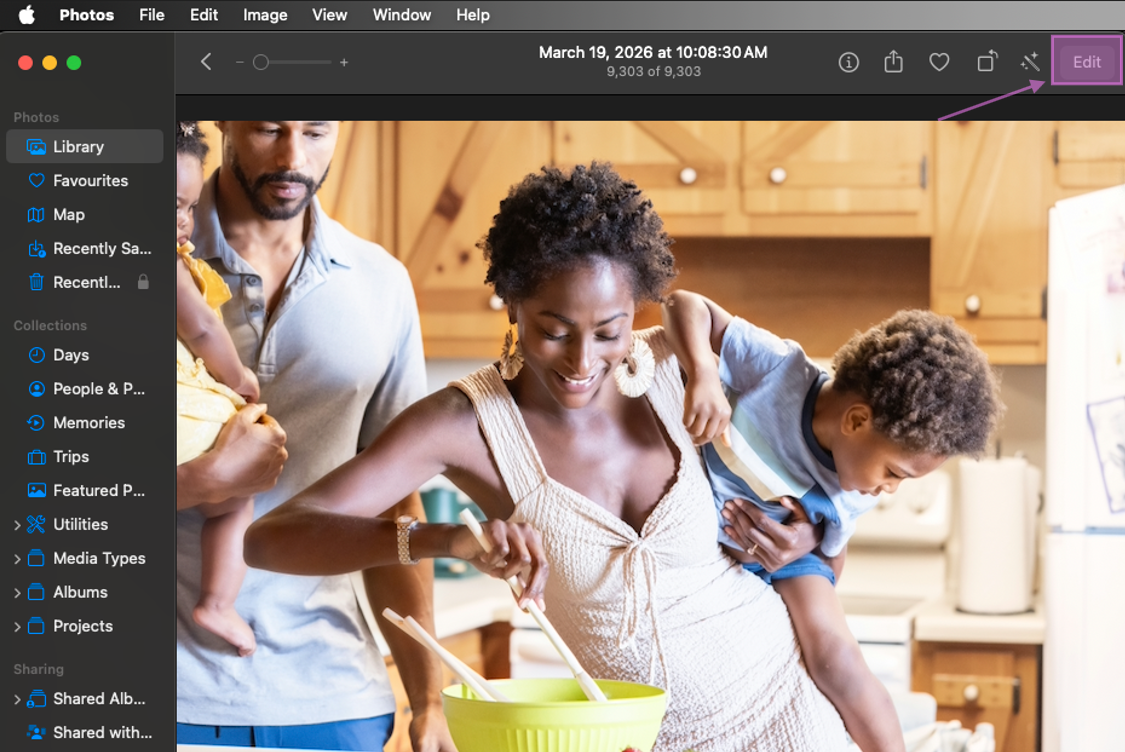Image resolution: width=1125 pixels, height=752 pixels.
Task: Click the Albums folder icon
Action: pyautogui.click(x=36, y=592)
